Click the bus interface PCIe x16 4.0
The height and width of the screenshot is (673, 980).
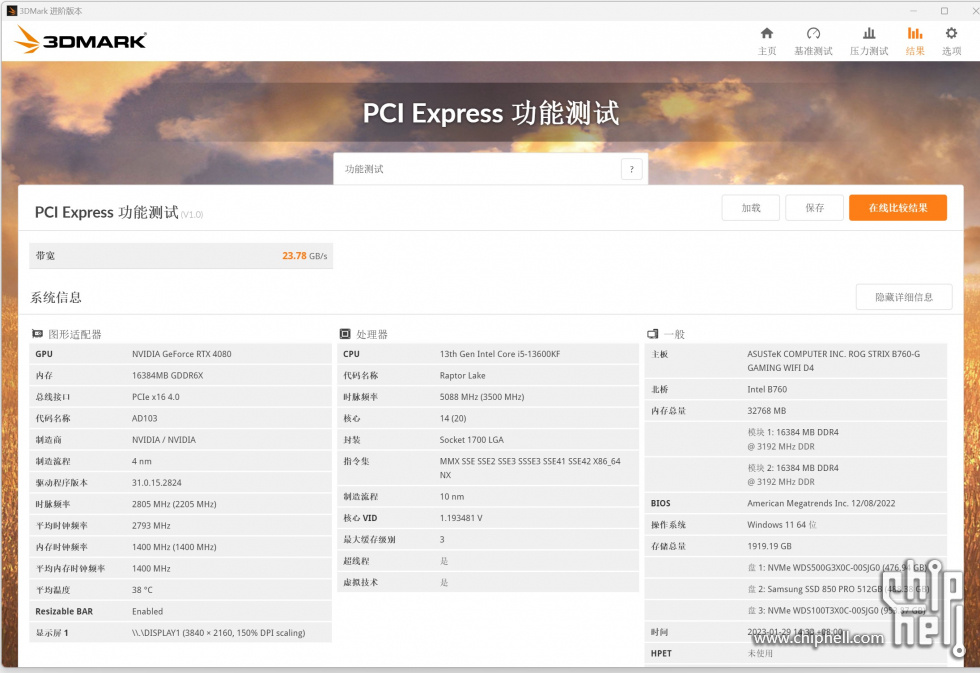[x=156, y=397]
